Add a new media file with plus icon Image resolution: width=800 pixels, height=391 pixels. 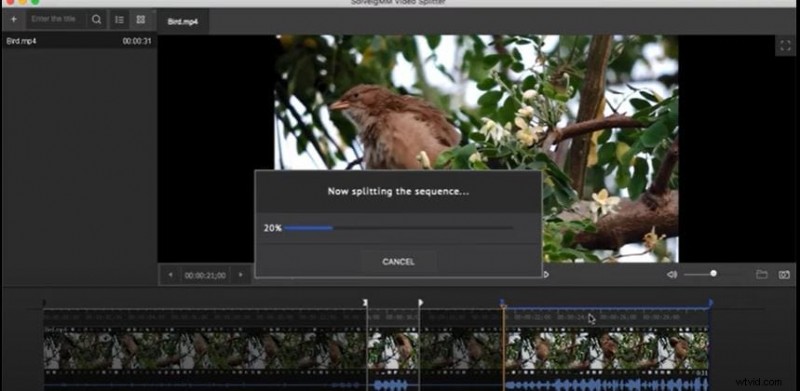coord(14,19)
